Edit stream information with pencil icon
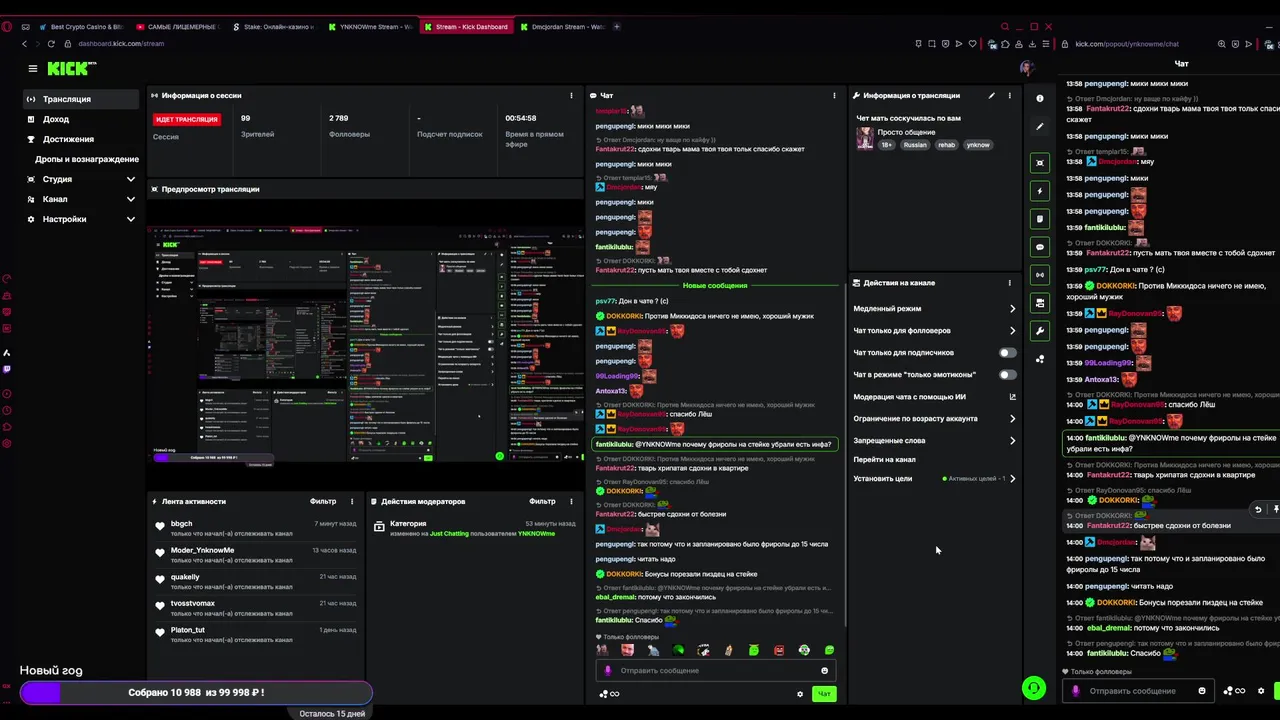The height and width of the screenshot is (720, 1280). click(991, 95)
